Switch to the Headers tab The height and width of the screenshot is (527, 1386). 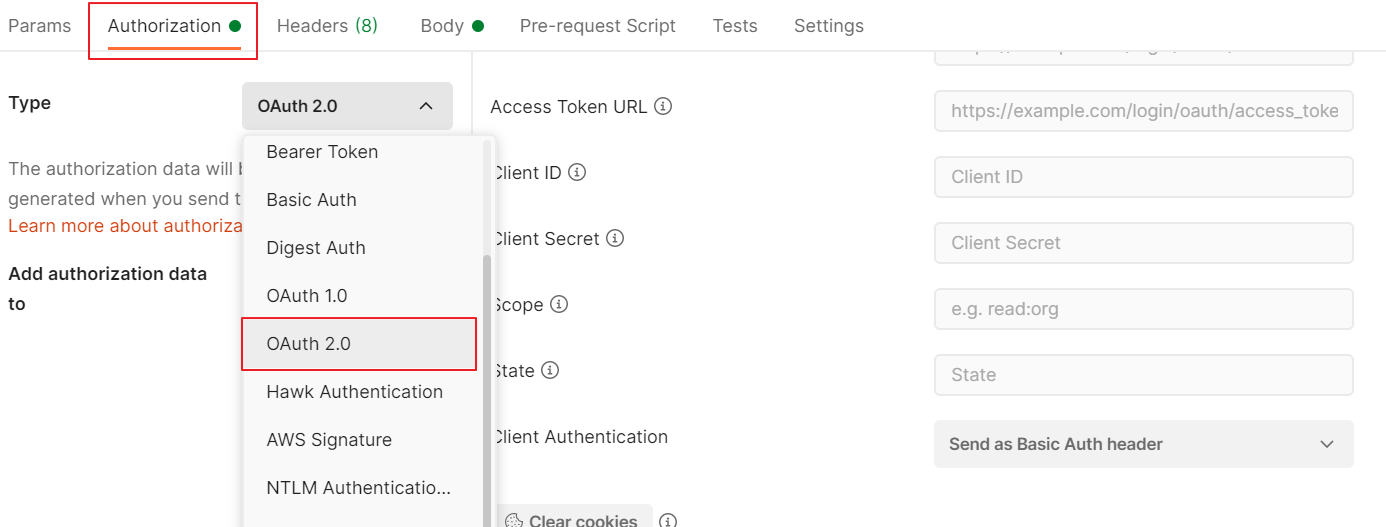pos(327,26)
